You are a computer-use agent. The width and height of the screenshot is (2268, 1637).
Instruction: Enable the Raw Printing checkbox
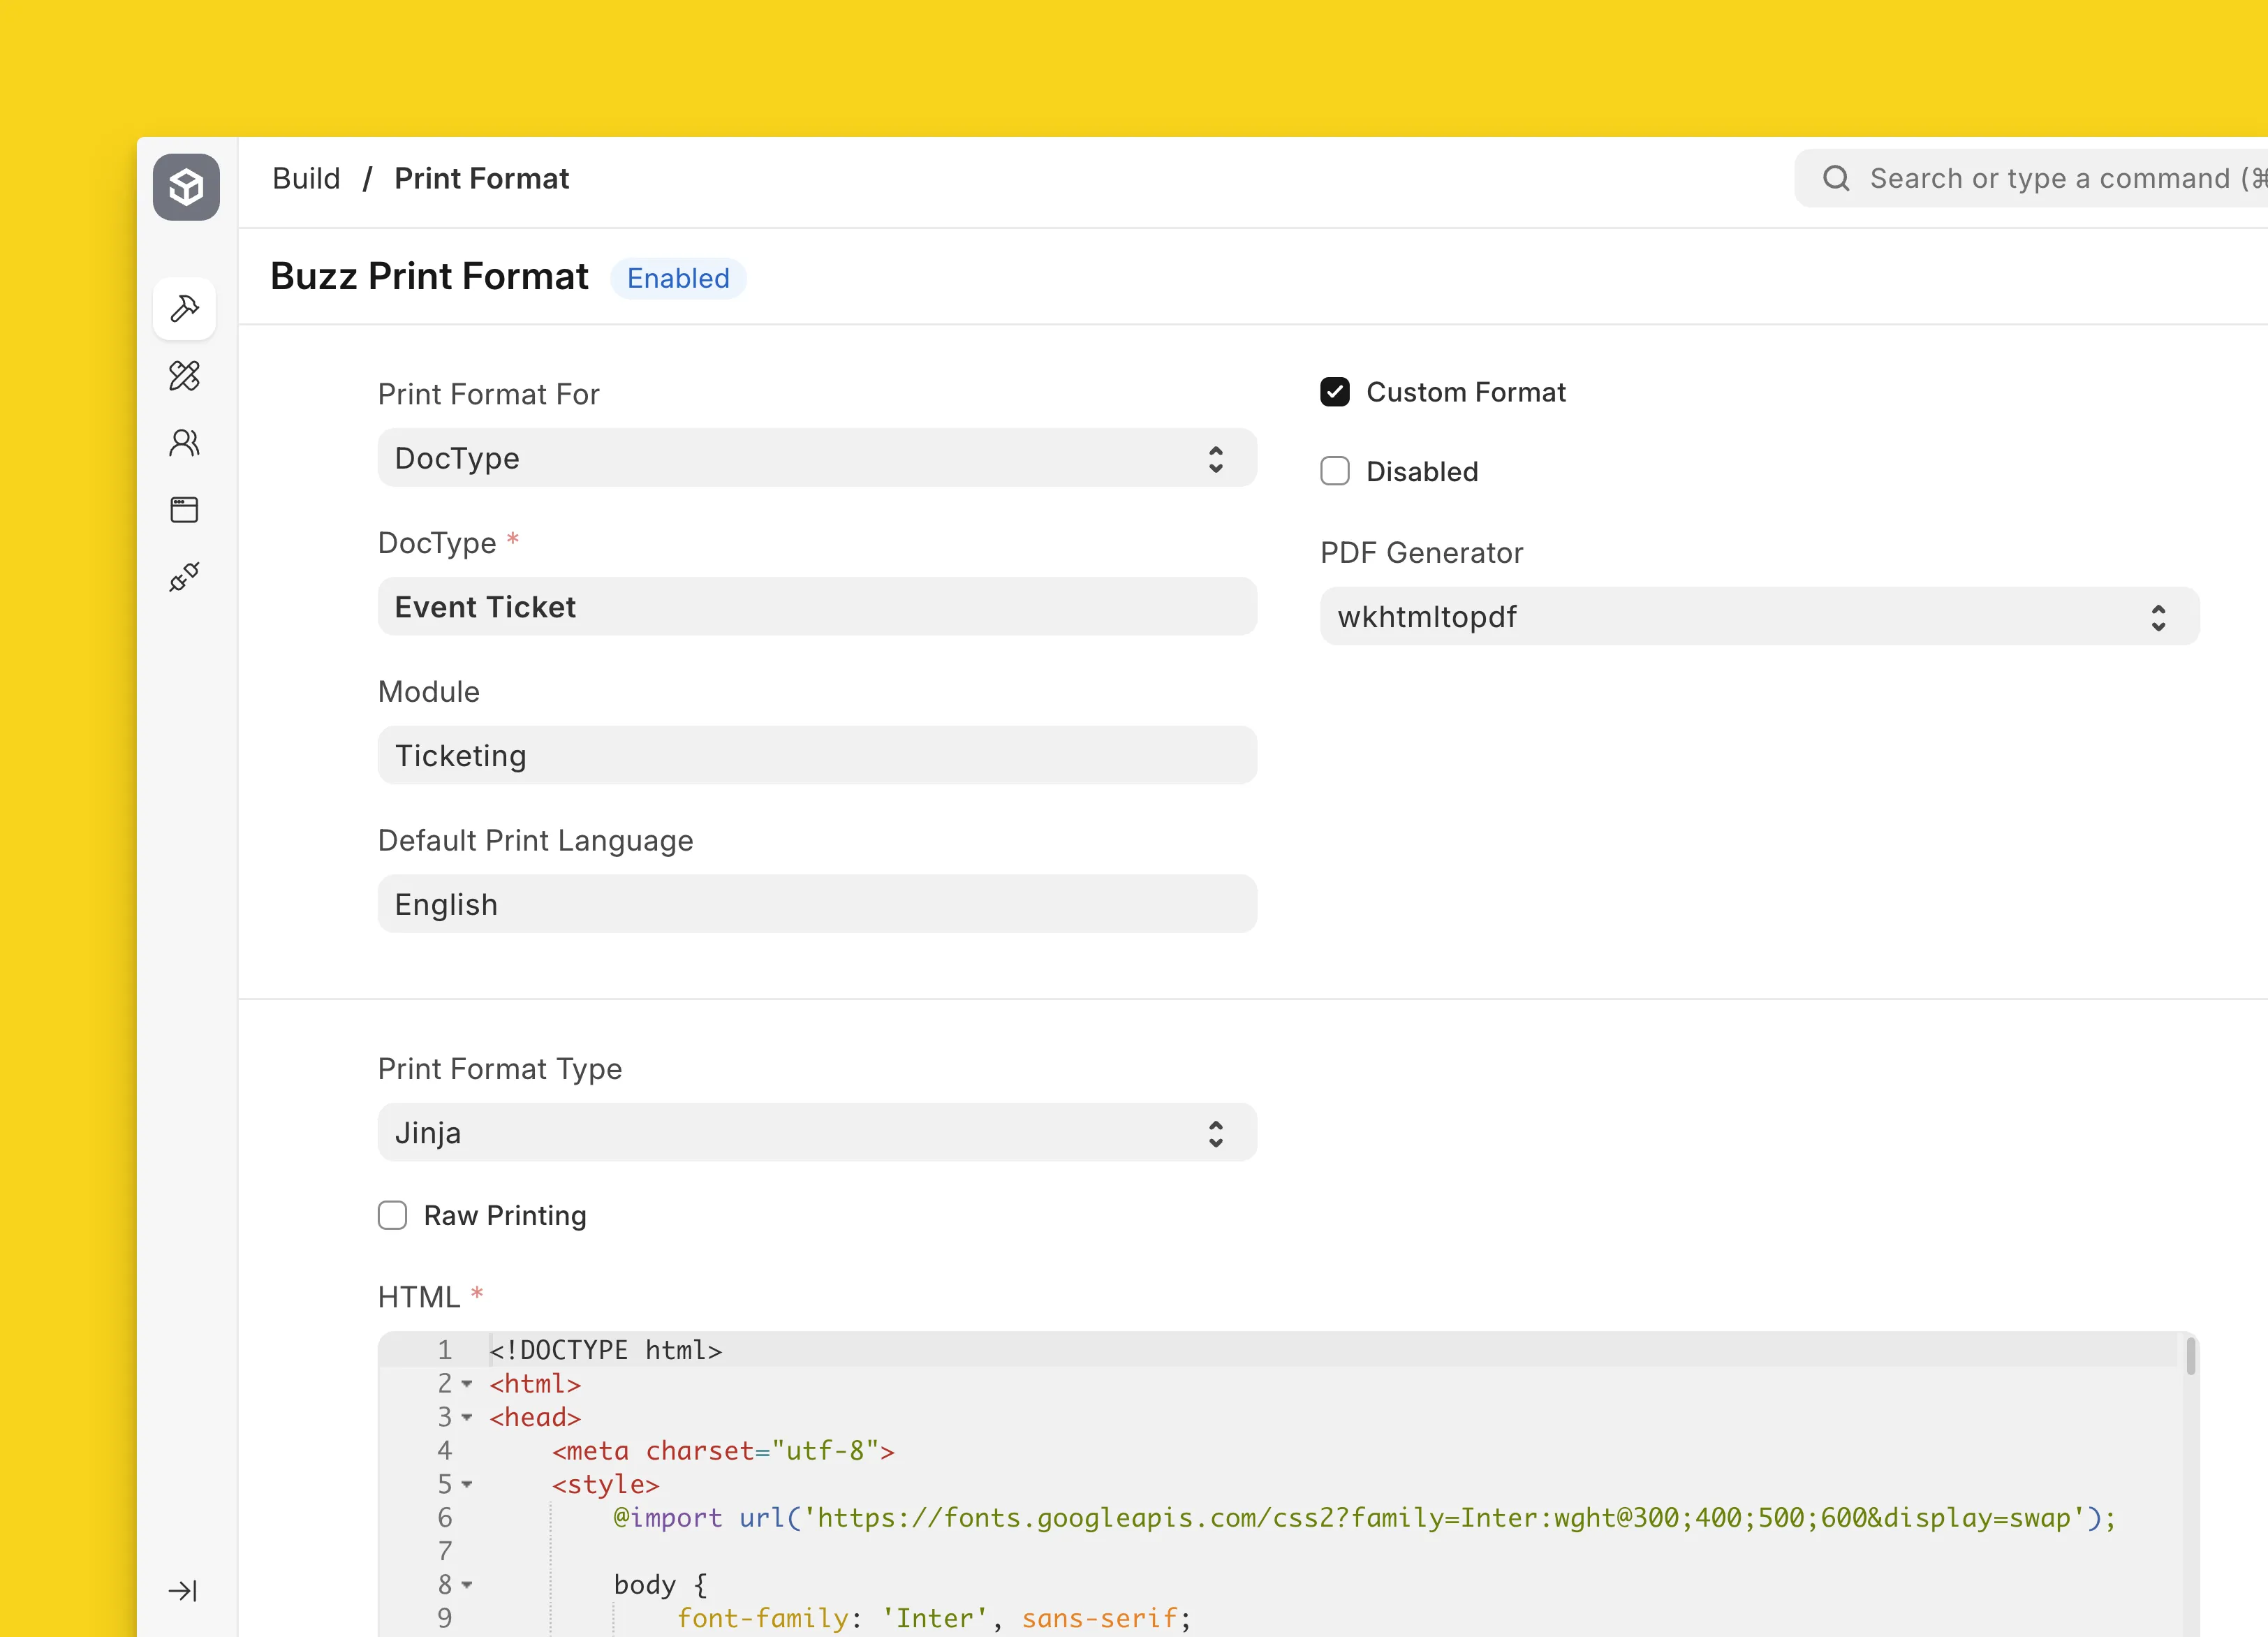point(392,1215)
